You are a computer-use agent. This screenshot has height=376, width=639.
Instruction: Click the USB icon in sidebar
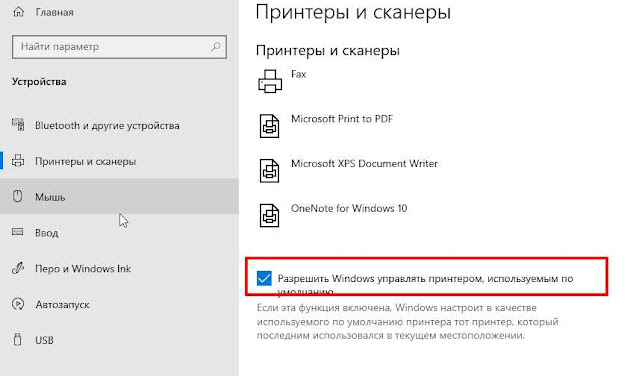coord(18,339)
